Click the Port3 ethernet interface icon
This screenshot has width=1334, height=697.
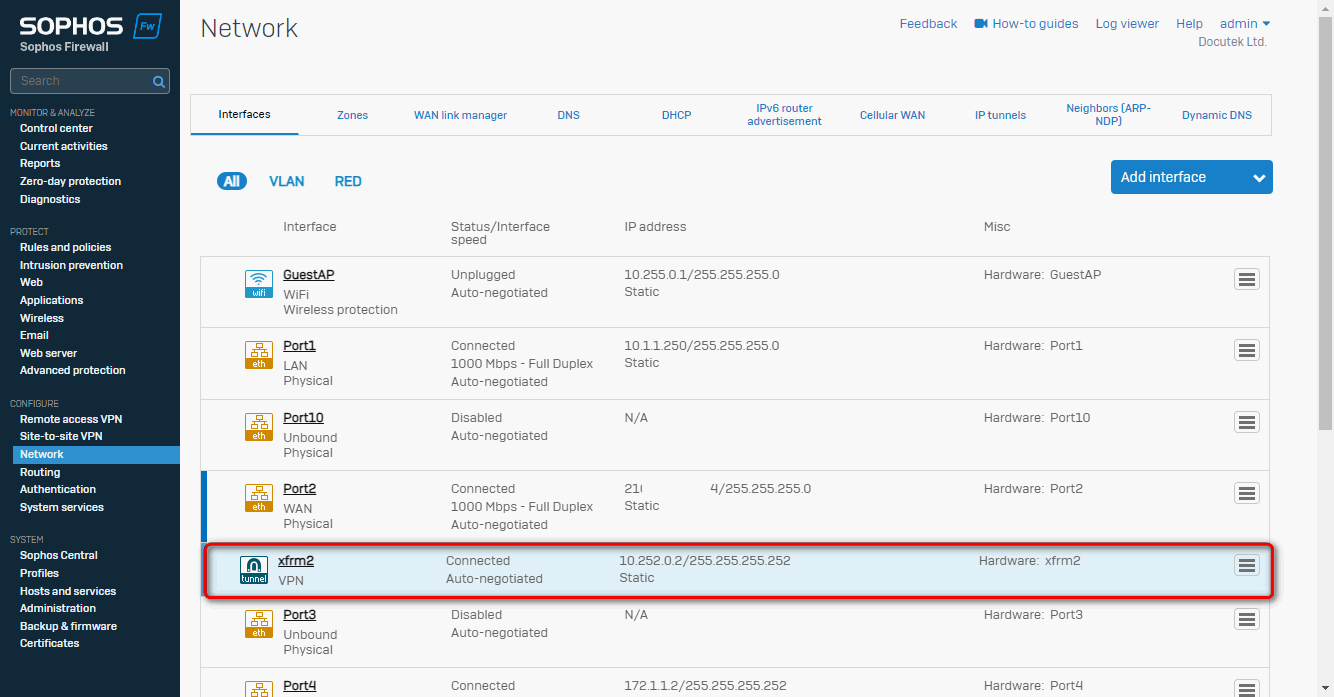[x=259, y=624]
